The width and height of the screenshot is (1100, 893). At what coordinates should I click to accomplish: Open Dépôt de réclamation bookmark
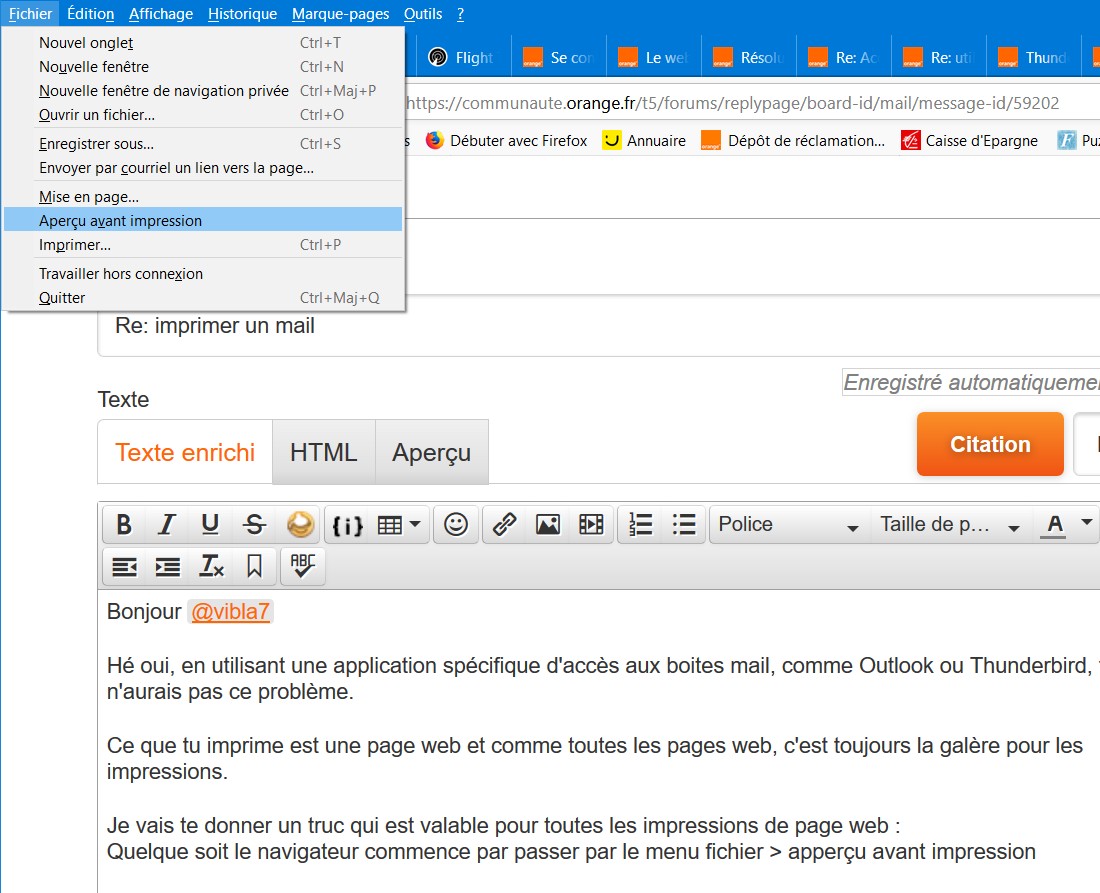pyautogui.click(x=793, y=140)
